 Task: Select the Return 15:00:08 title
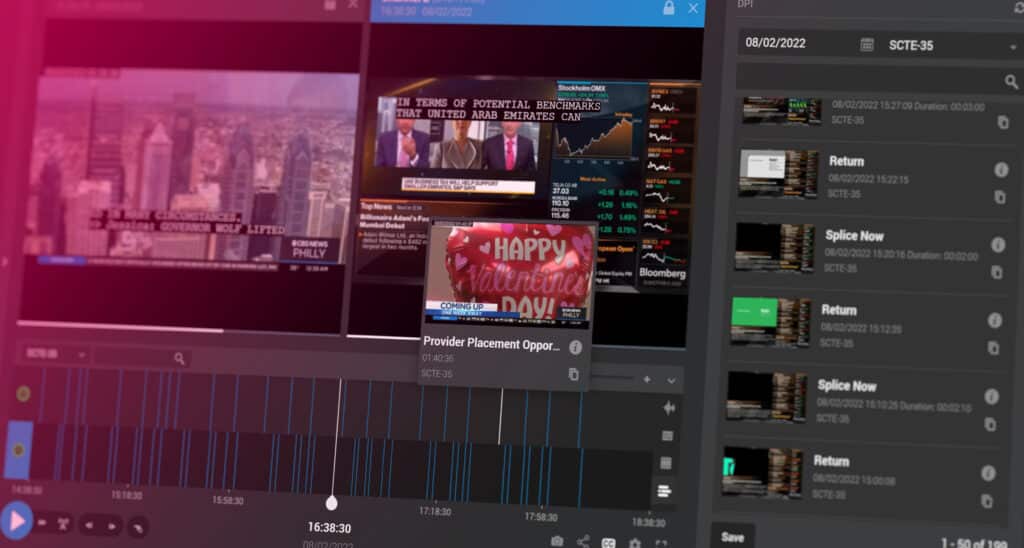click(831, 460)
